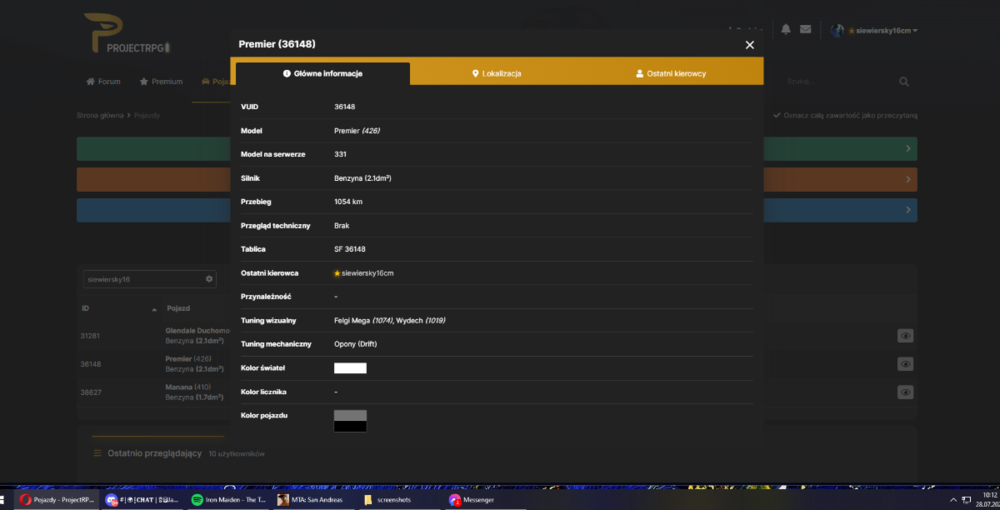Open screenshots folder in taskbar
The image size is (1000, 510).
click(399, 500)
